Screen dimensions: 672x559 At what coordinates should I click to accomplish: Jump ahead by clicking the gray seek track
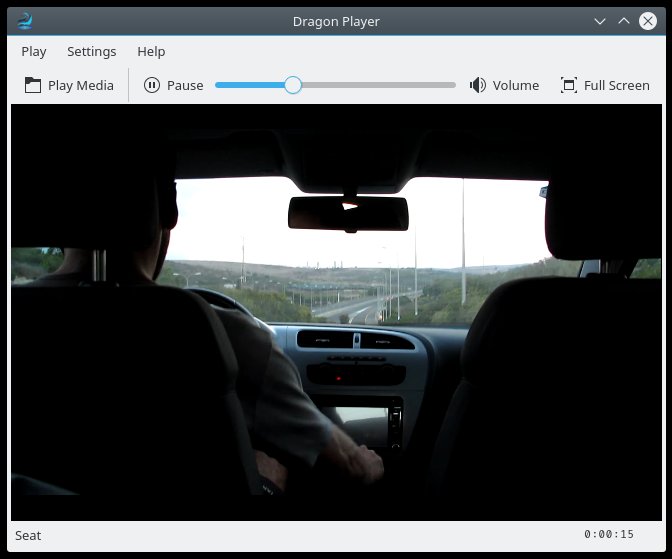380,85
